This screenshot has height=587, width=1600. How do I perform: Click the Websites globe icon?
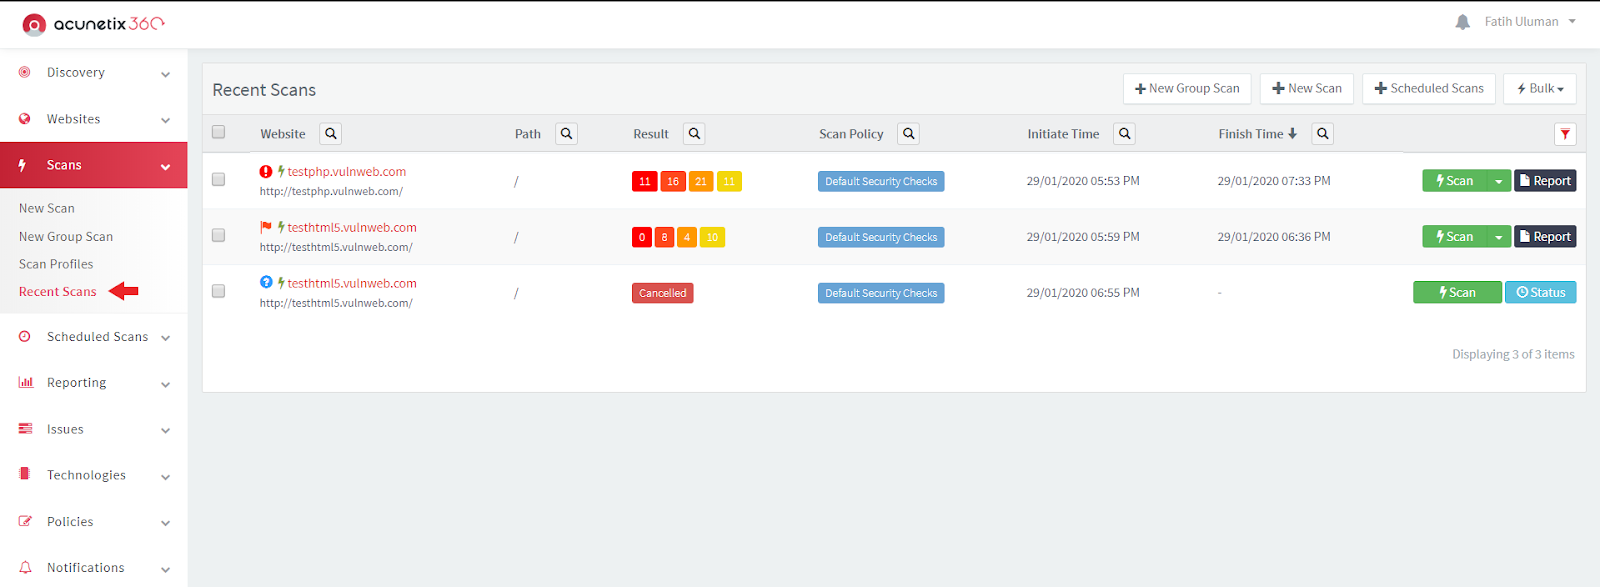click(x=25, y=119)
